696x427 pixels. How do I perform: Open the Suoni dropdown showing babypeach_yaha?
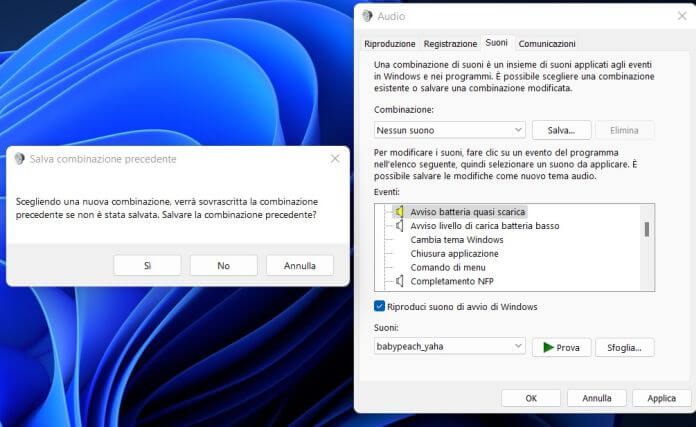[450, 346]
